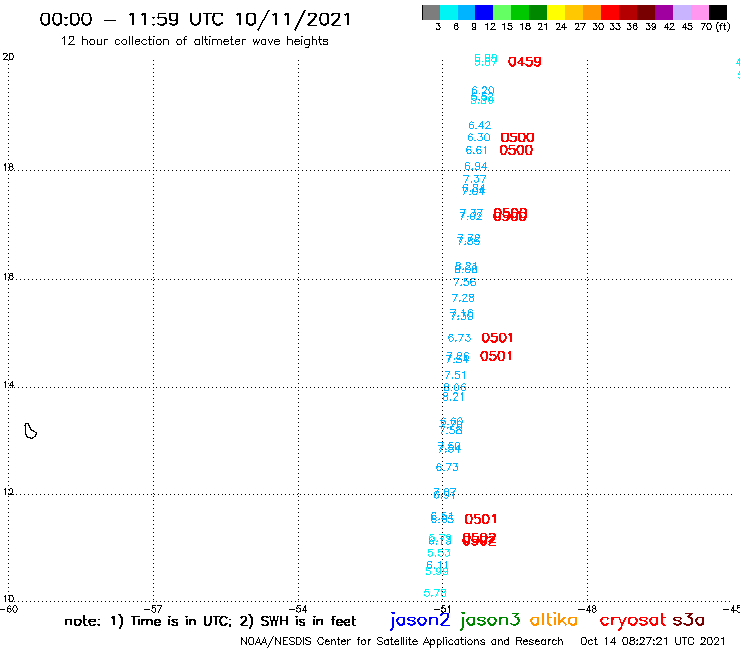Click the '-48' longitude axis label
740x650 pixels.
click(x=588, y=609)
